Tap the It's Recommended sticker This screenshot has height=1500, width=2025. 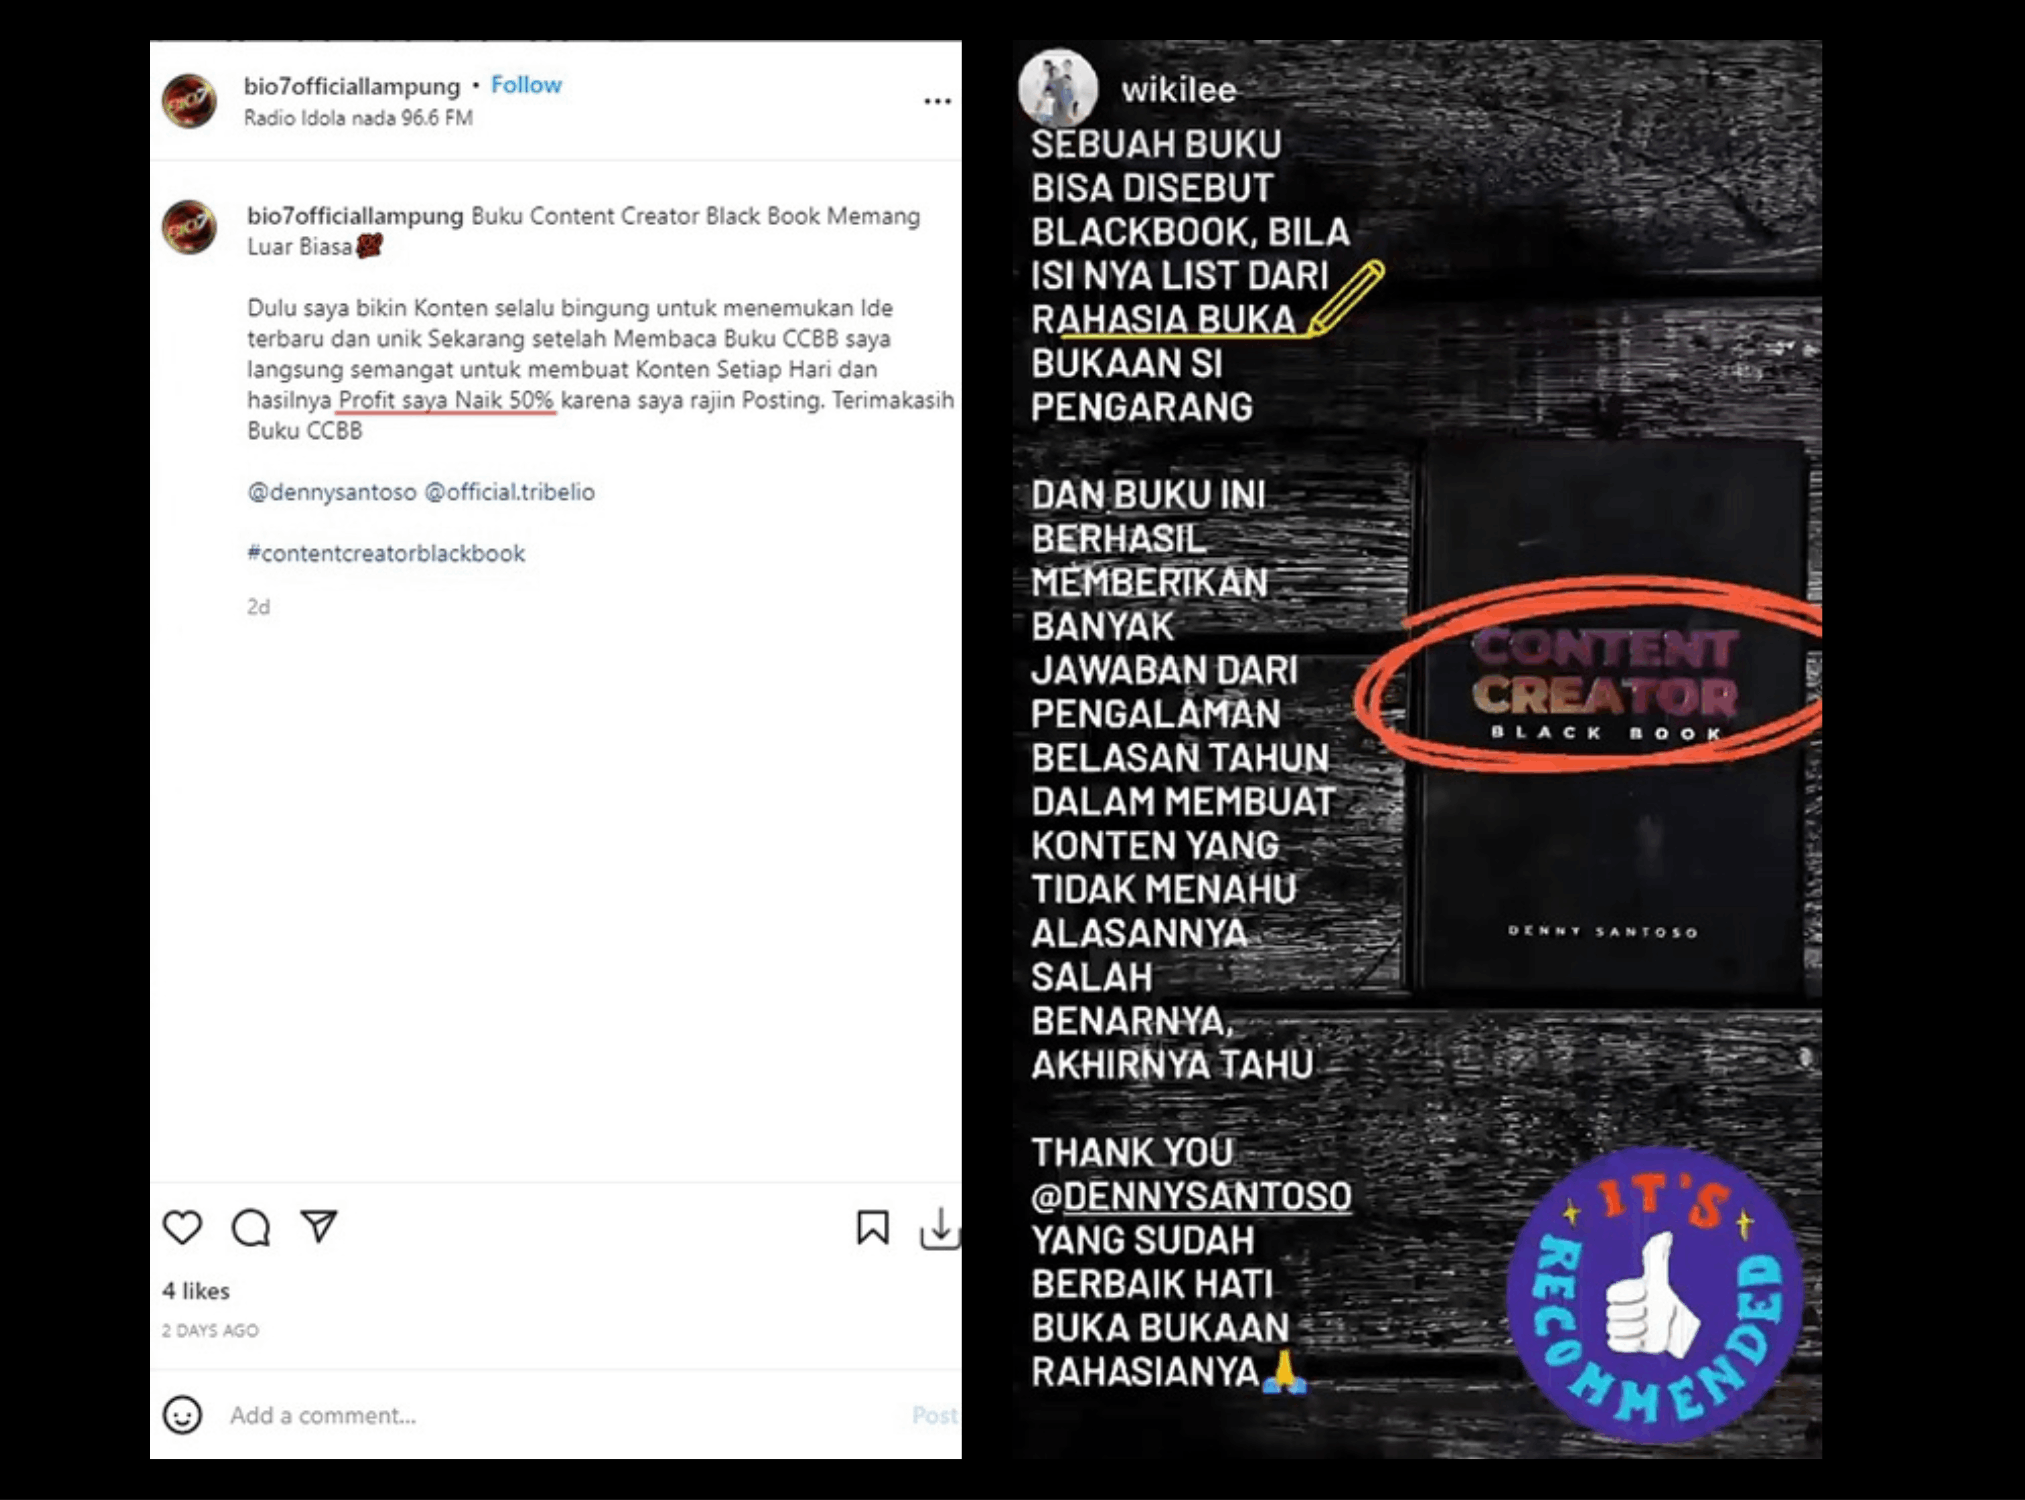(x=1655, y=1294)
